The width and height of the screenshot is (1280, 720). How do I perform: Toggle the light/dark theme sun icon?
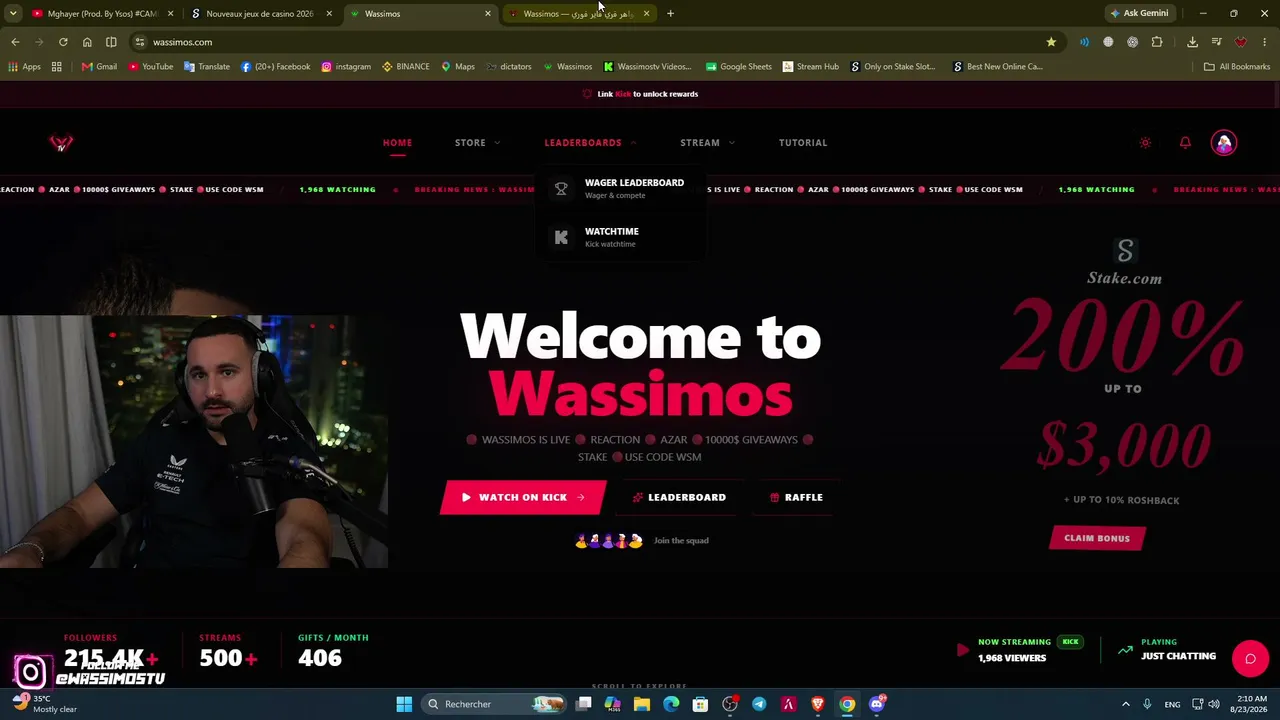pyautogui.click(x=1145, y=143)
